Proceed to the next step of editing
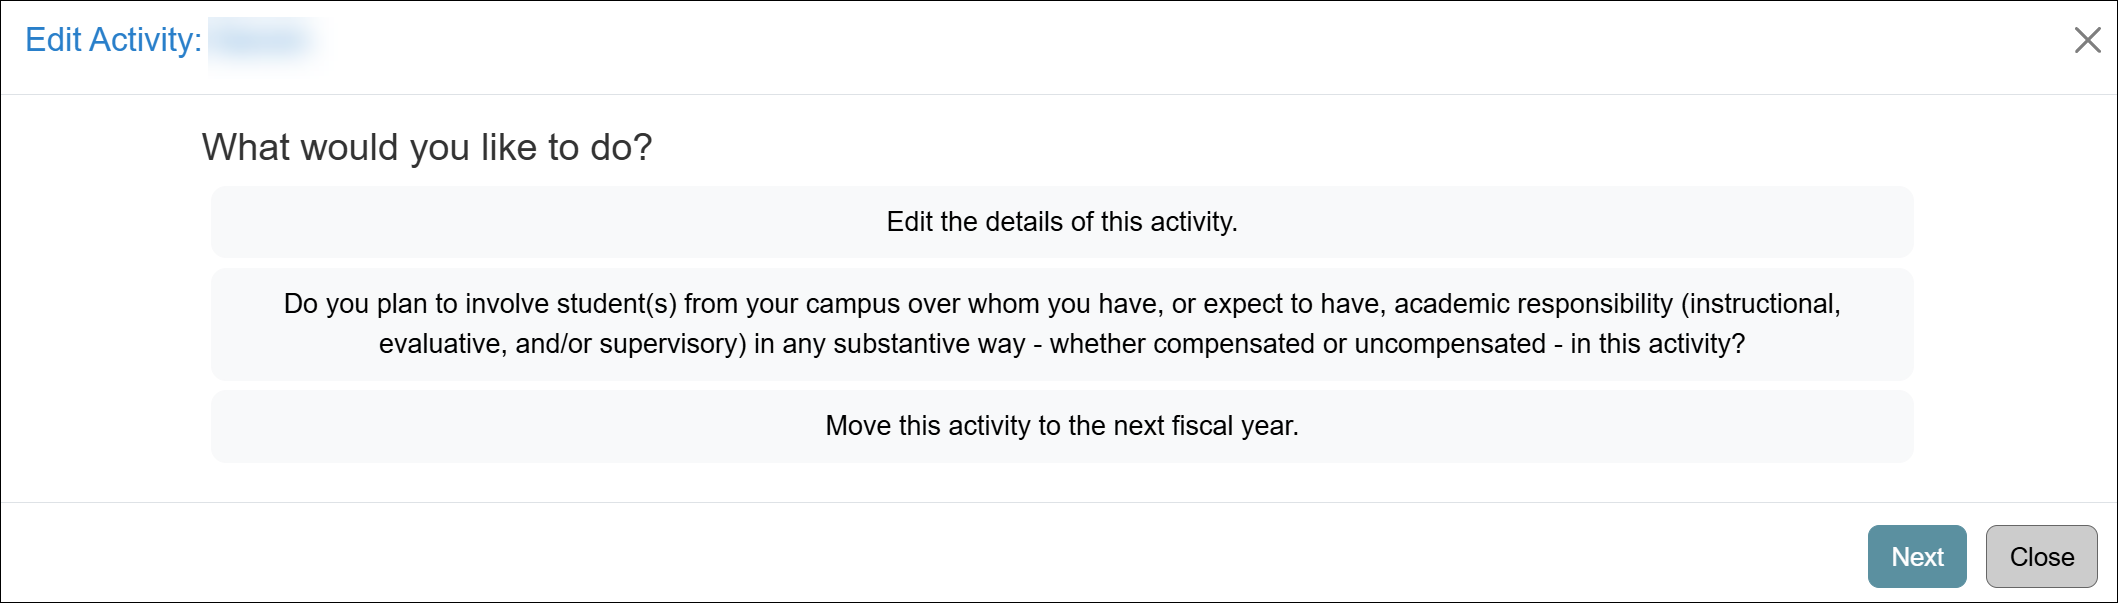 [1916, 556]
